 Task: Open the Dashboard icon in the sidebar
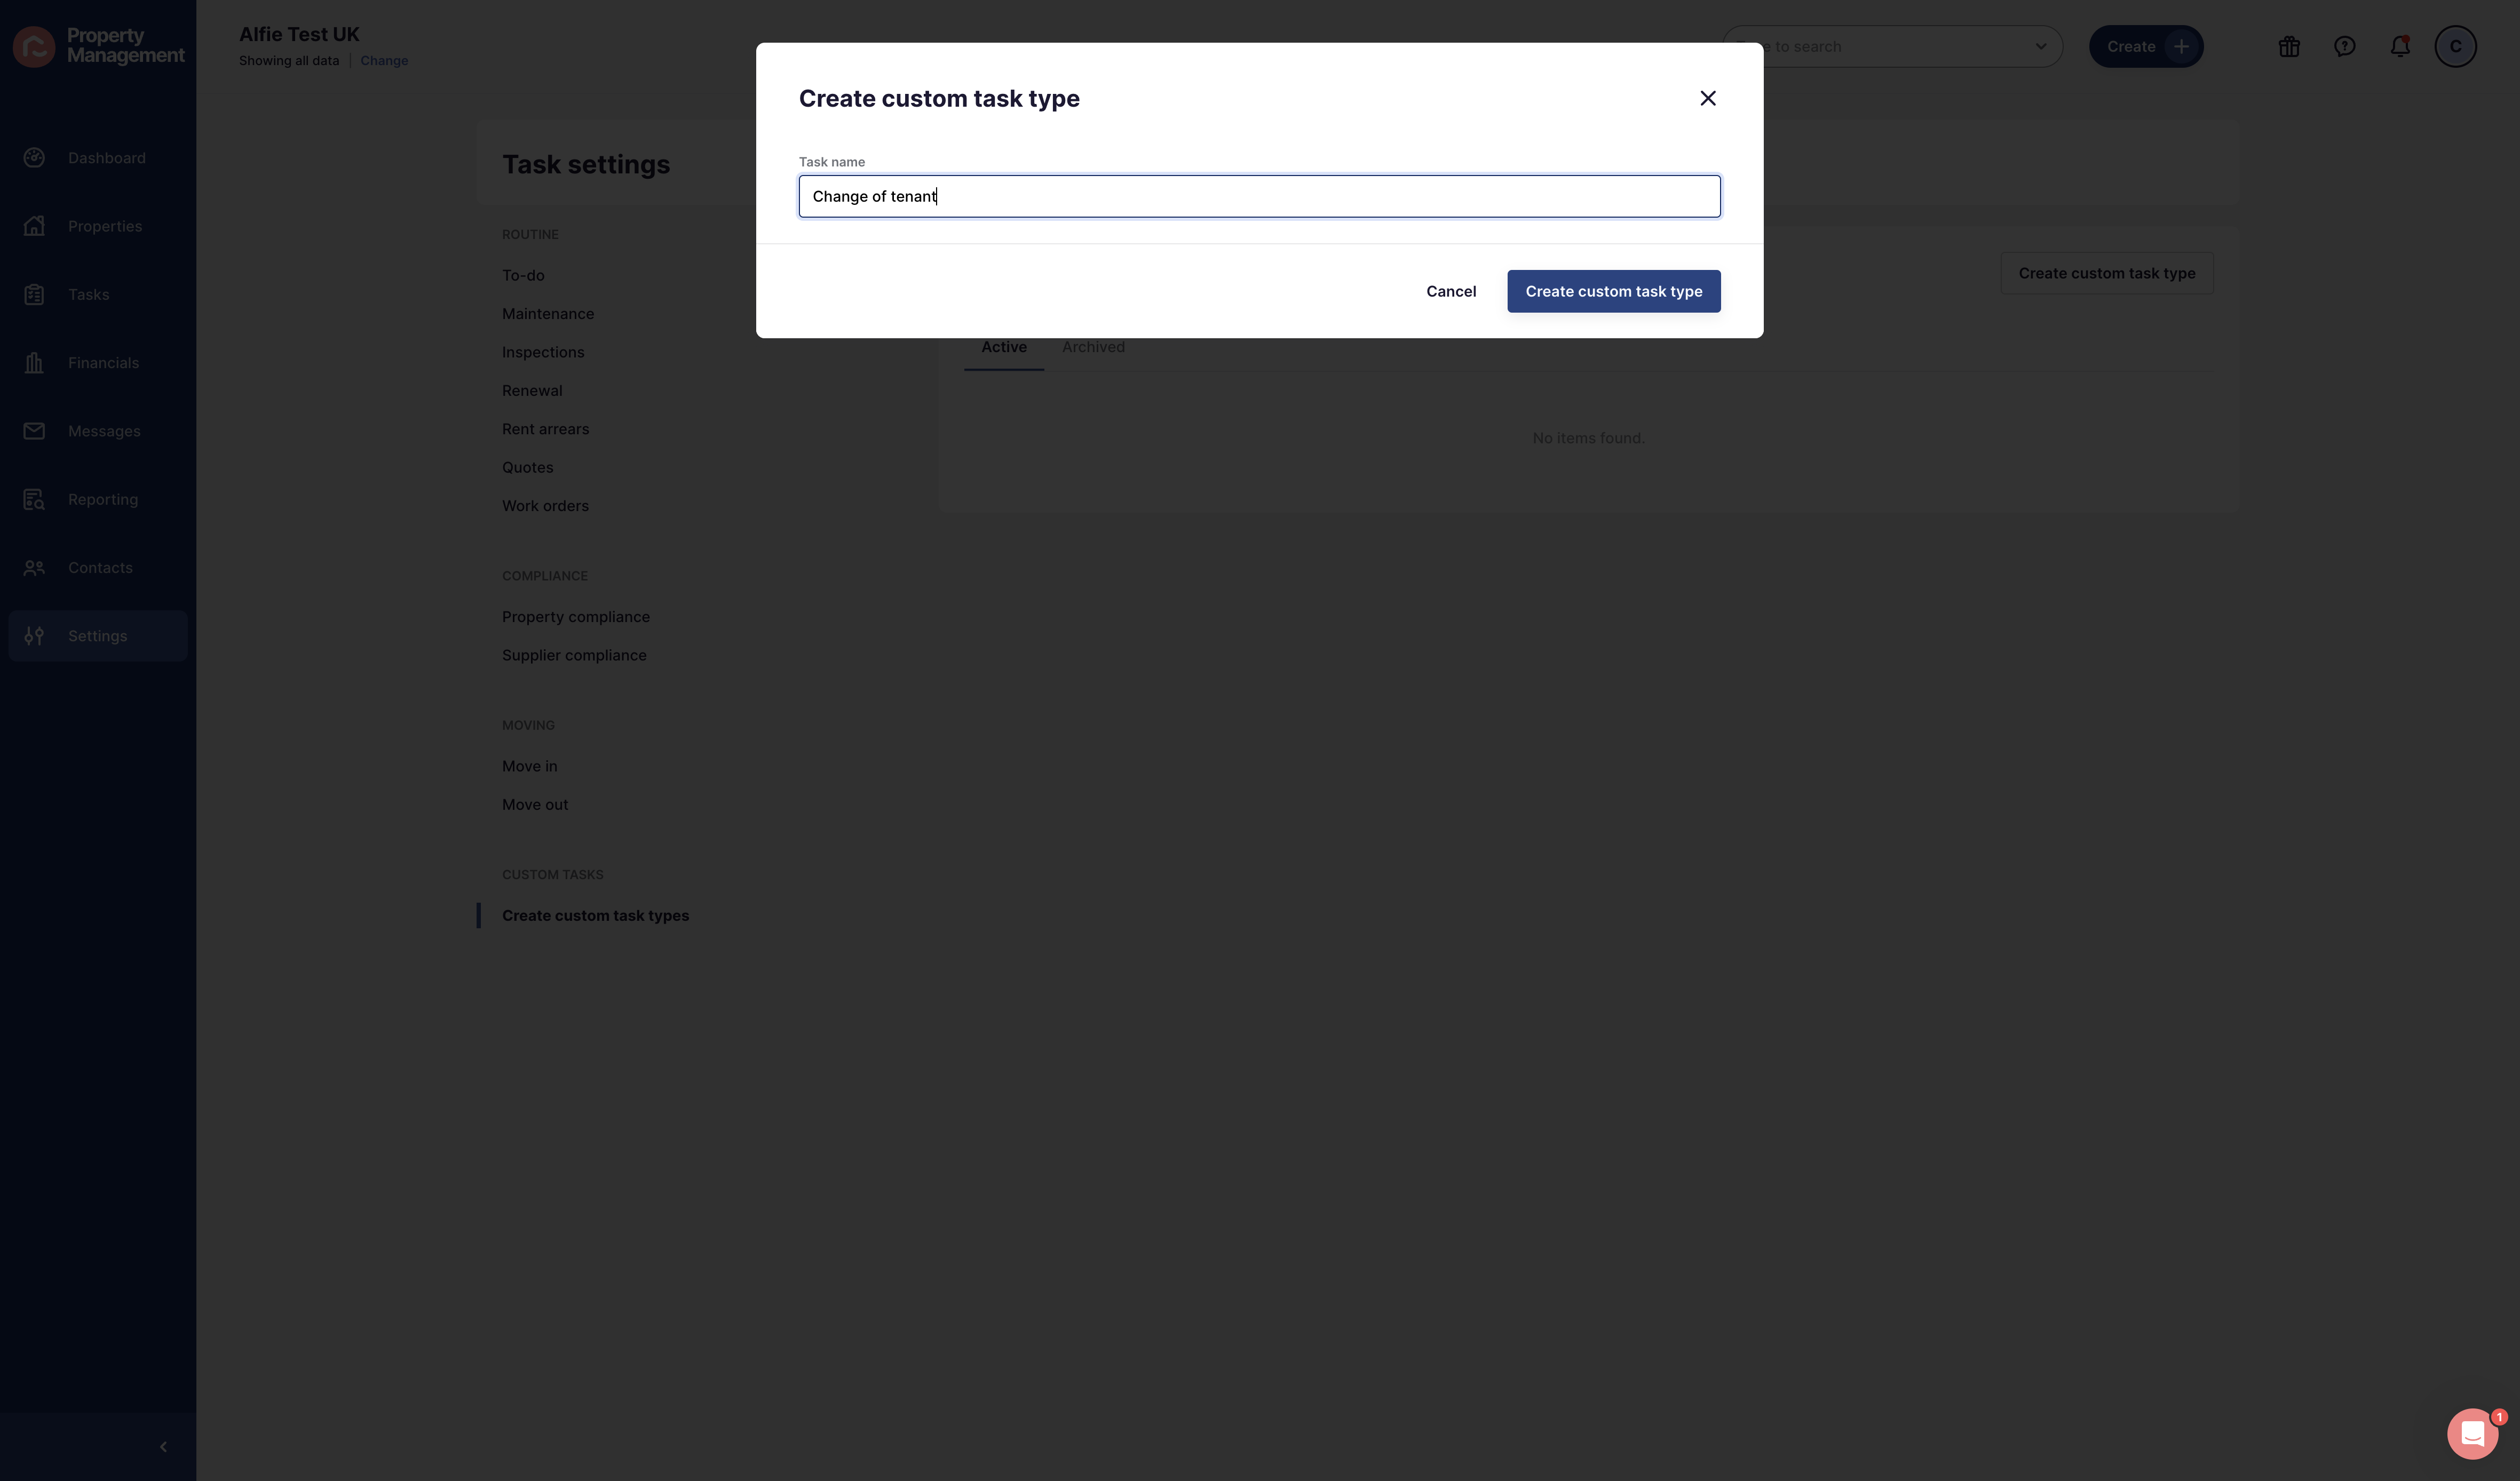tap(34, 158)
